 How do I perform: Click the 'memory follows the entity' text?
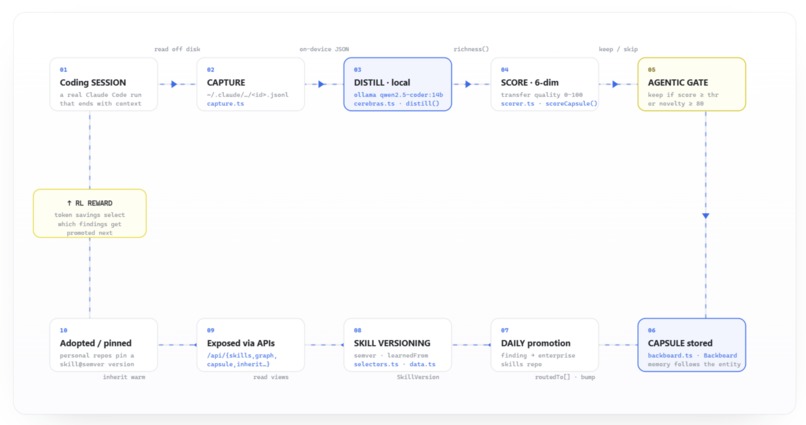(x=694, y=364)
